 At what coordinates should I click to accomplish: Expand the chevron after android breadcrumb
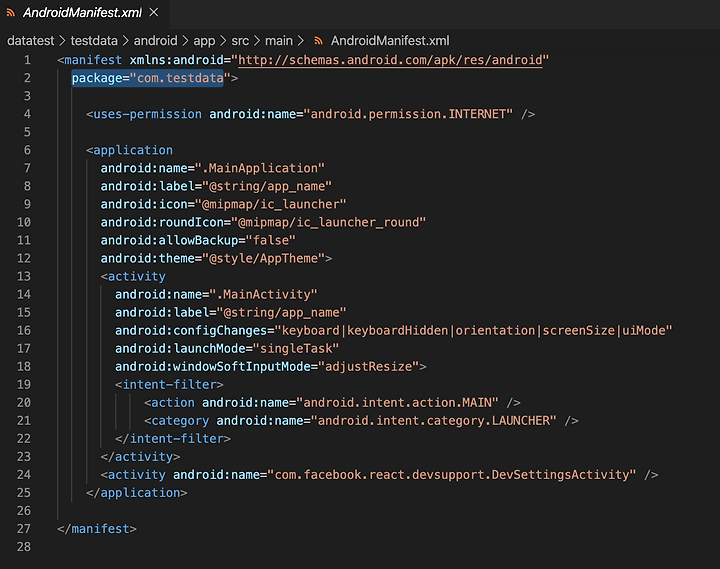click(186, 41)
